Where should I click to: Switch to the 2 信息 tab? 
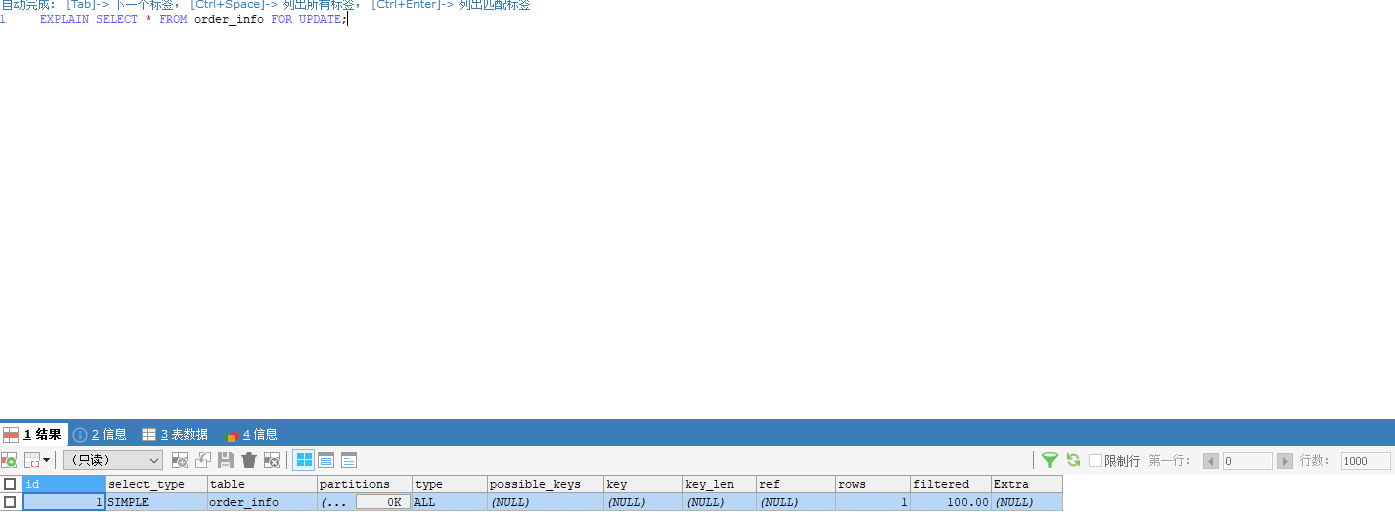100,434
